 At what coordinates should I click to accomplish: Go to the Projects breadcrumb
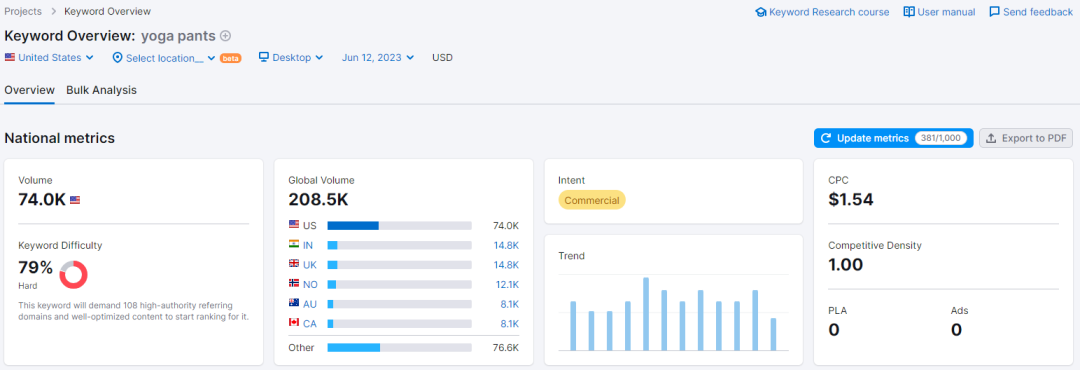pyautogui.click(x=23, y=12)
